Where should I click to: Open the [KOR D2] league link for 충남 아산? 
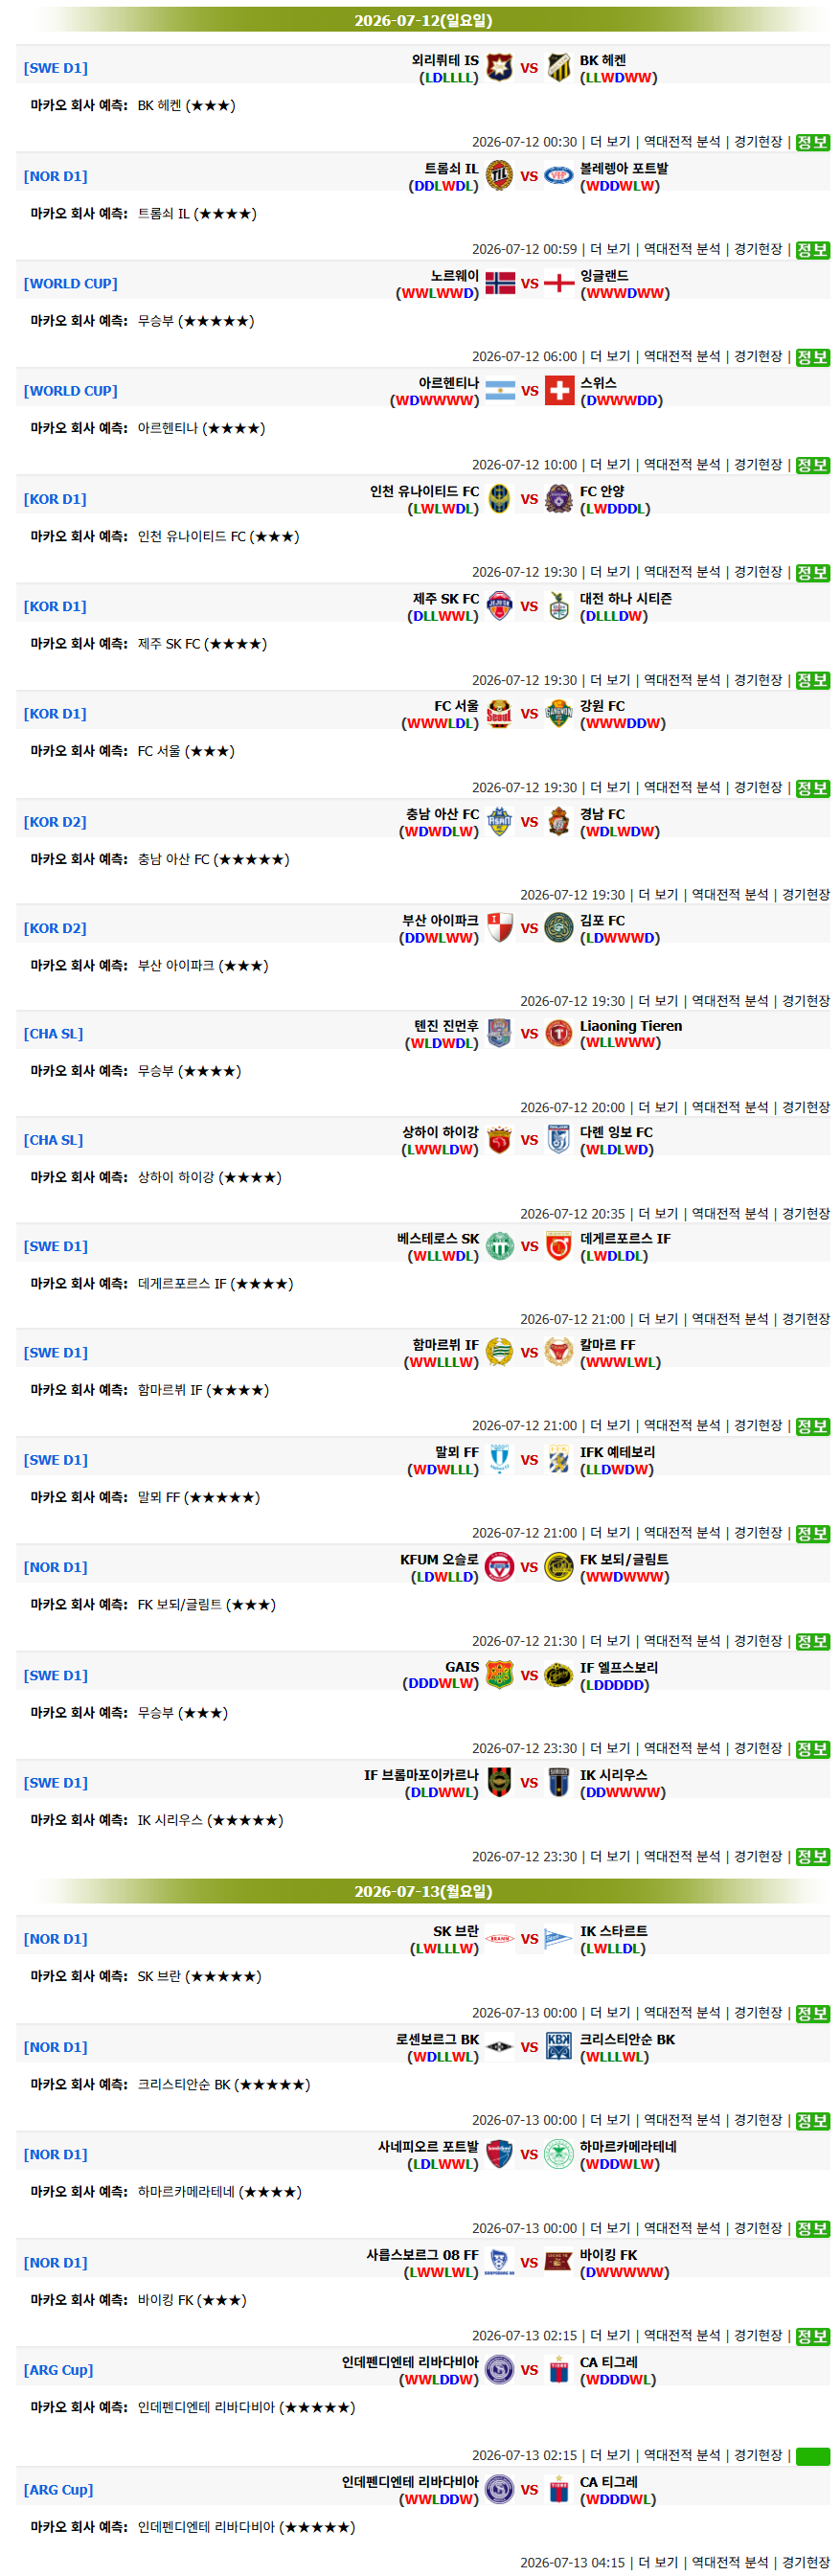[55, 822]
